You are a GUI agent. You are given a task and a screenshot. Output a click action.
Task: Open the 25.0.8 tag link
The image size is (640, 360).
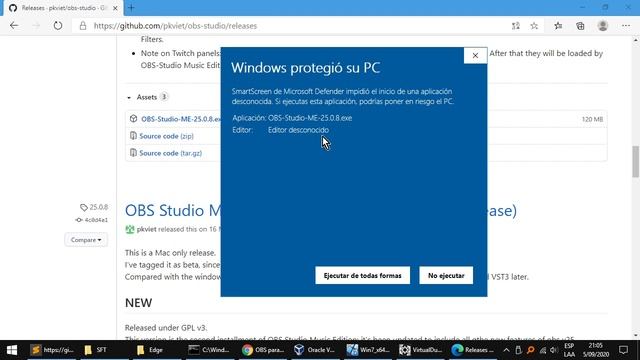(94, 207)
